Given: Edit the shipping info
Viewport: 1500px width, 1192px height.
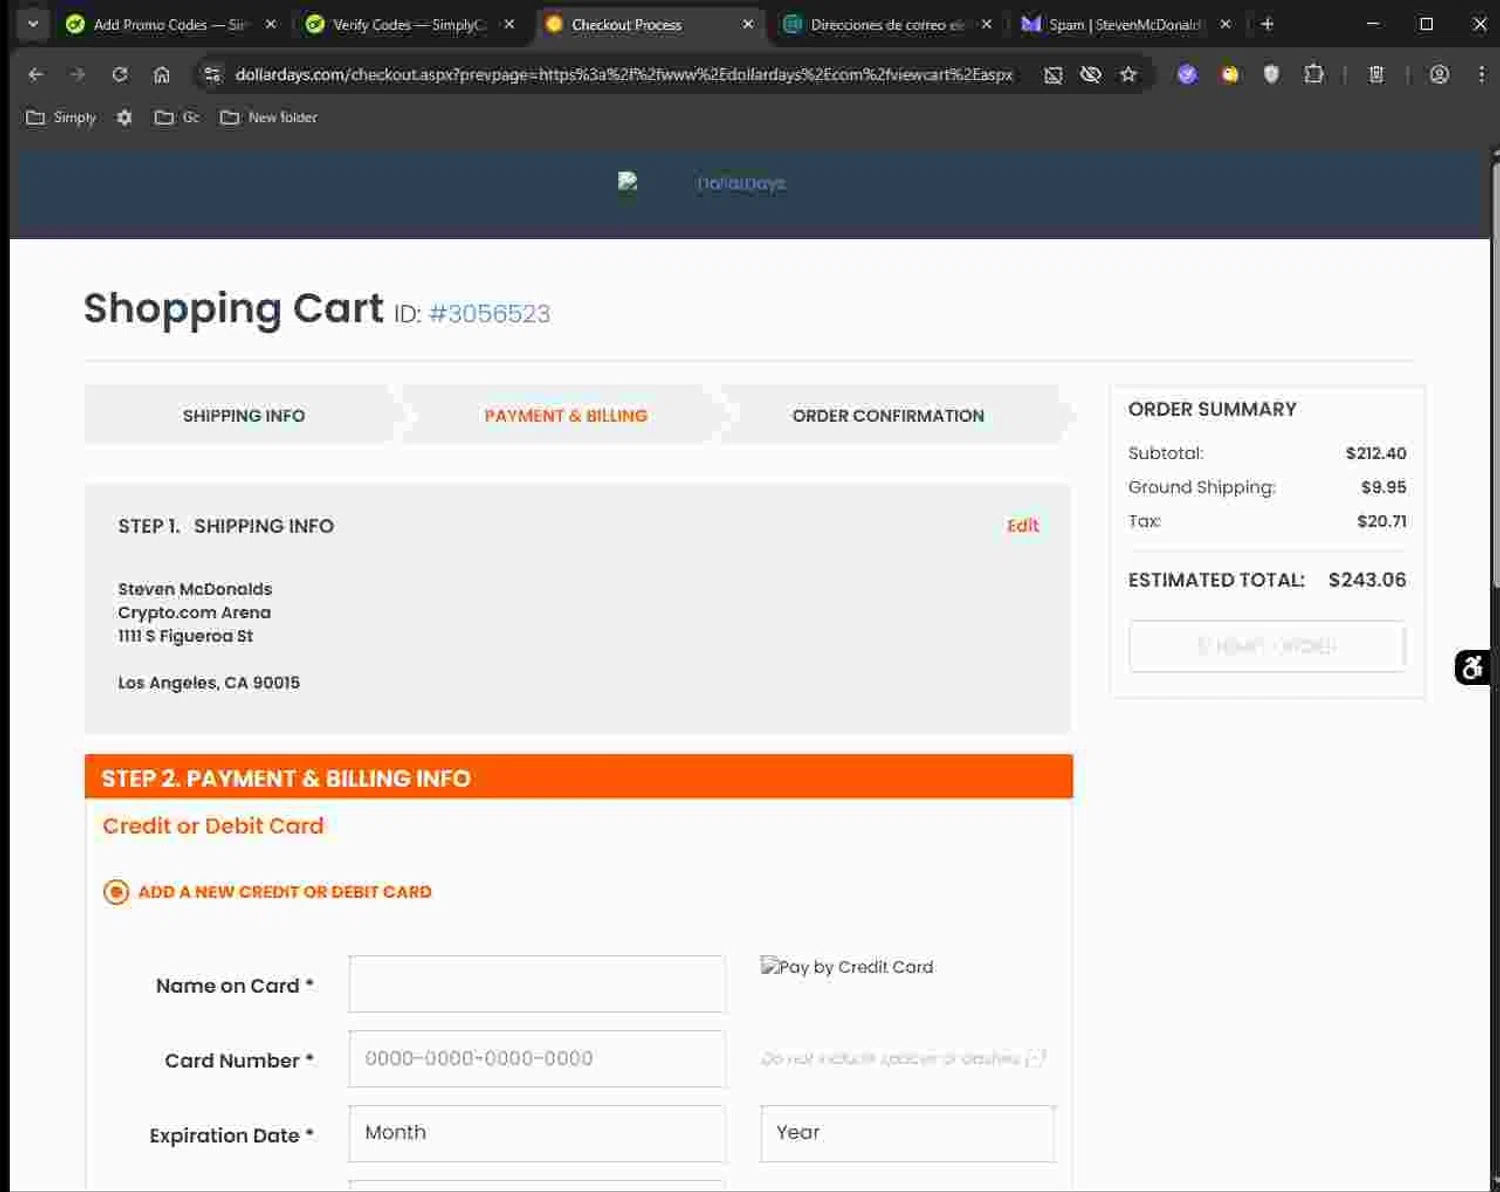Looking at the screenshot, I should [1022, 526].
